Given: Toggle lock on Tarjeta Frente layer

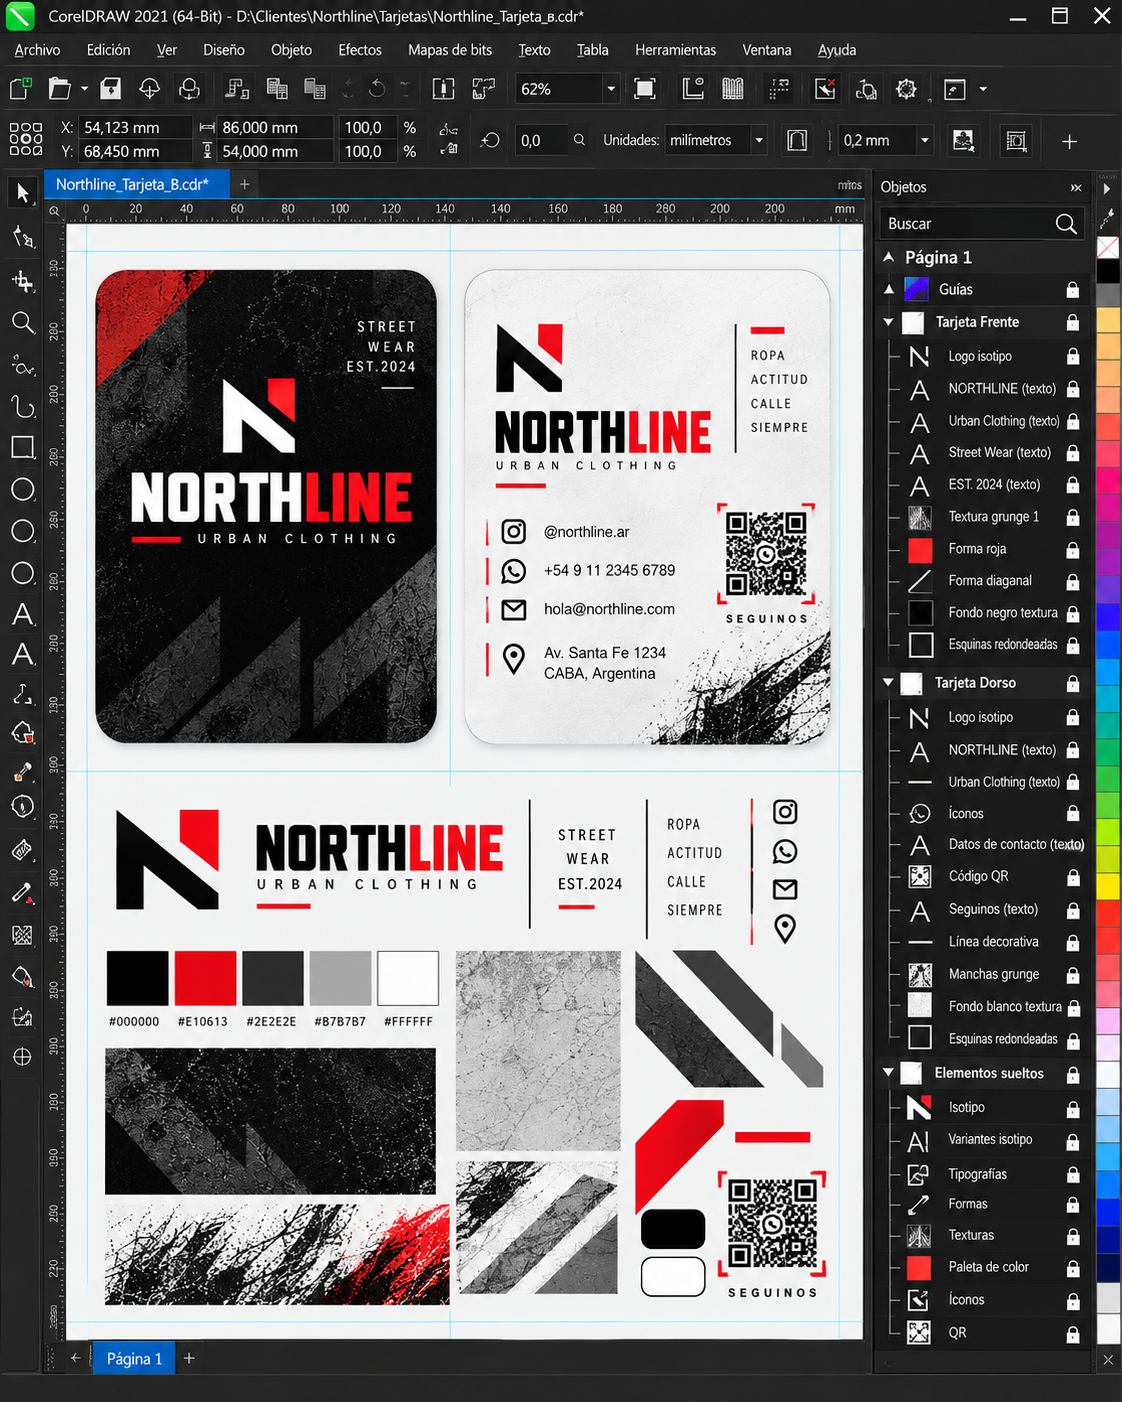Looking at the screenshot, I should tap(1072, 323).
